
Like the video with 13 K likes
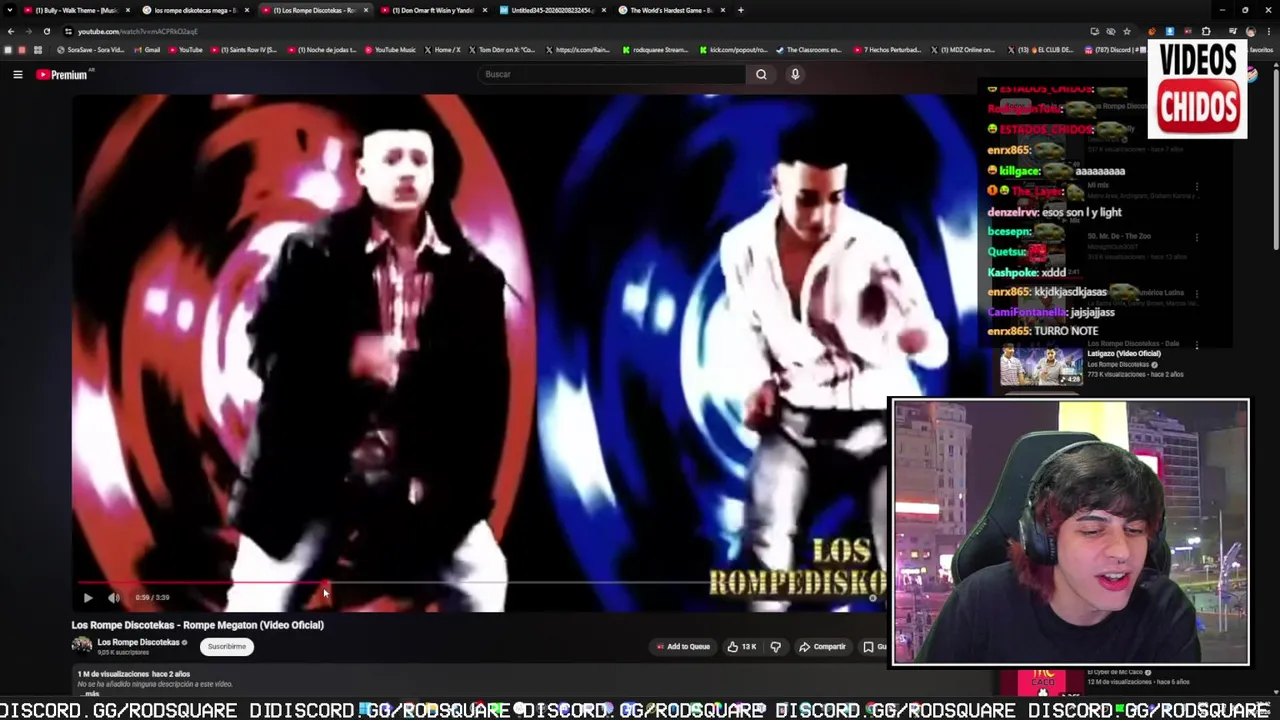(741, 647)
